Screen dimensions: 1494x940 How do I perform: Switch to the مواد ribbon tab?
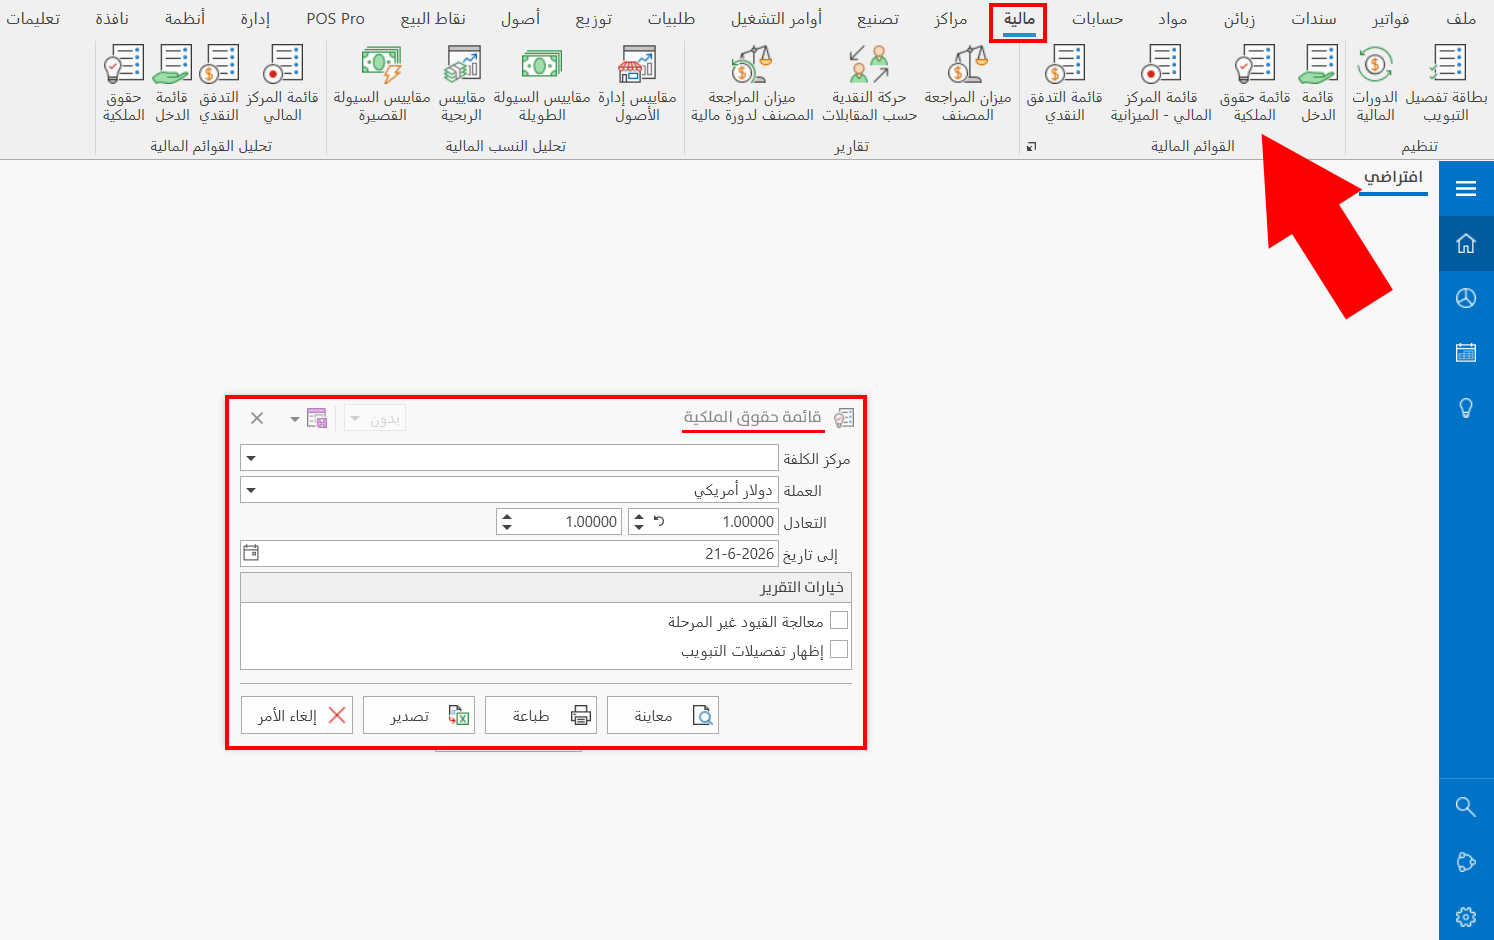coord(1172,19)
